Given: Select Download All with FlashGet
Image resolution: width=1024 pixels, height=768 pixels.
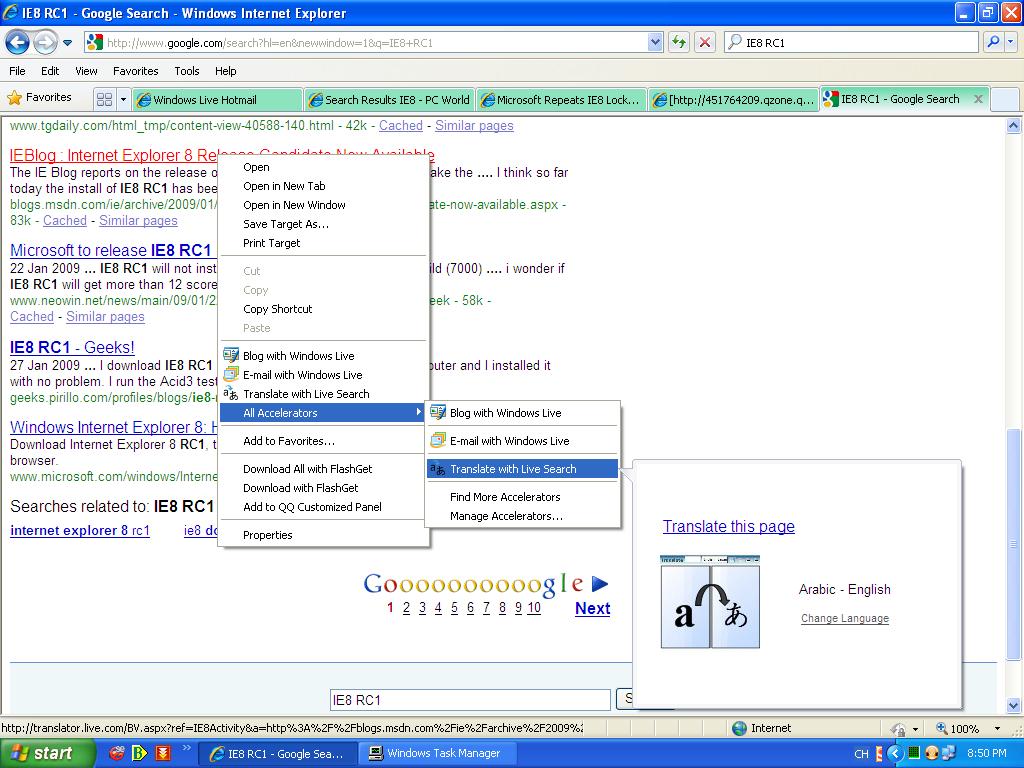Looking at the screenshot, I should click(324, 469).
